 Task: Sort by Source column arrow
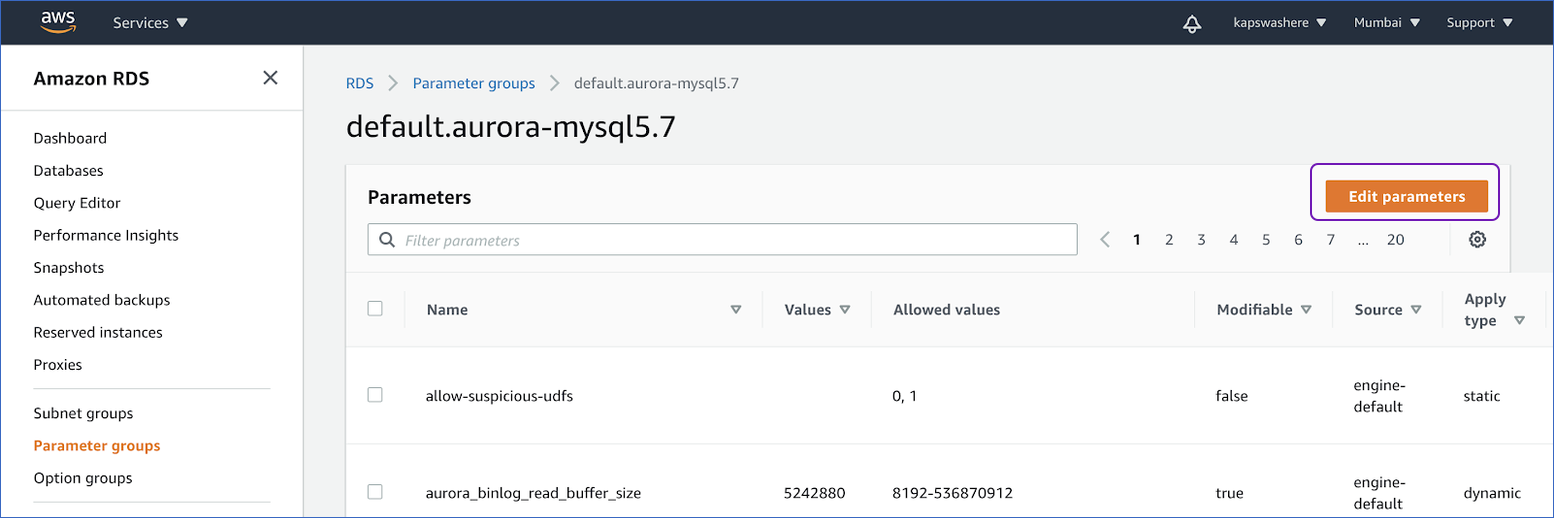coord(1416,310)
